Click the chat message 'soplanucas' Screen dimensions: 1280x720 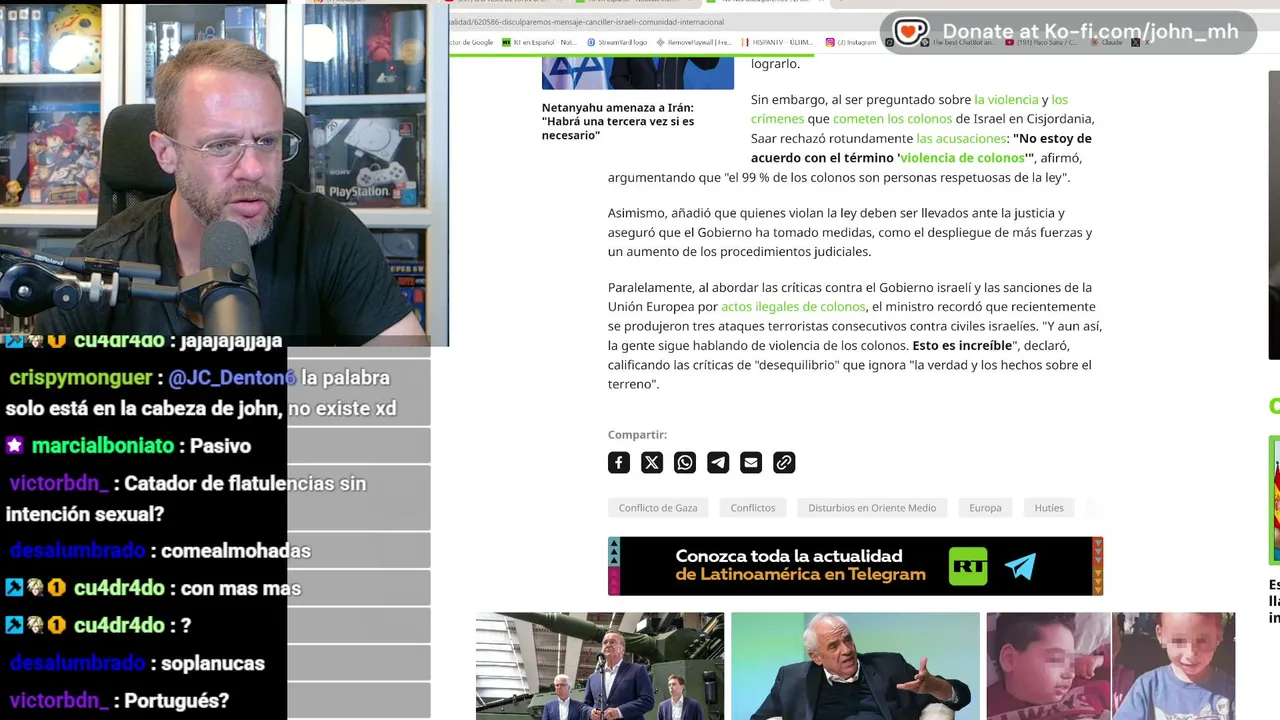pos(215,663)
